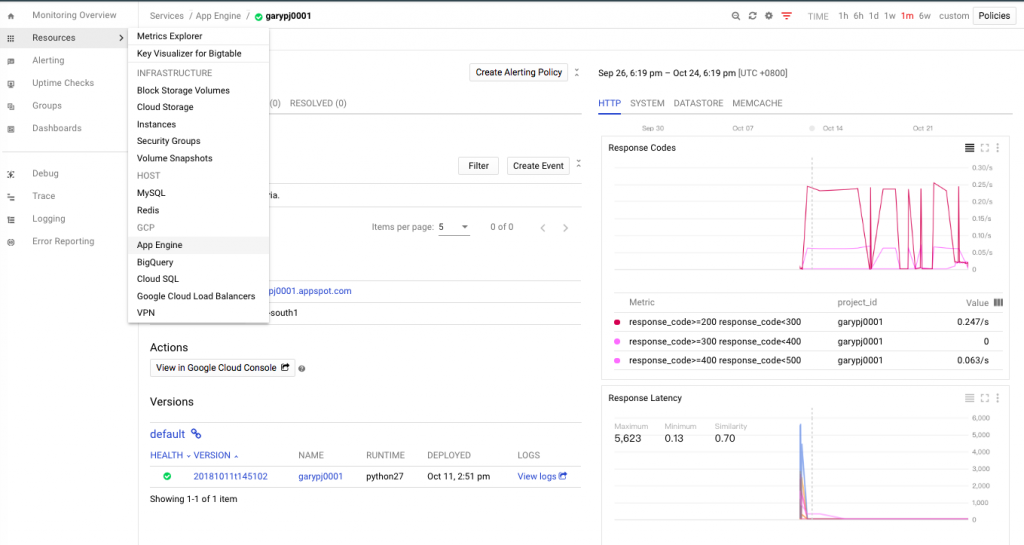This screenshot has width=1024, height=545.
Task: Choose the custom time range option
Action: pyautogui.click(x=954, y=16)
